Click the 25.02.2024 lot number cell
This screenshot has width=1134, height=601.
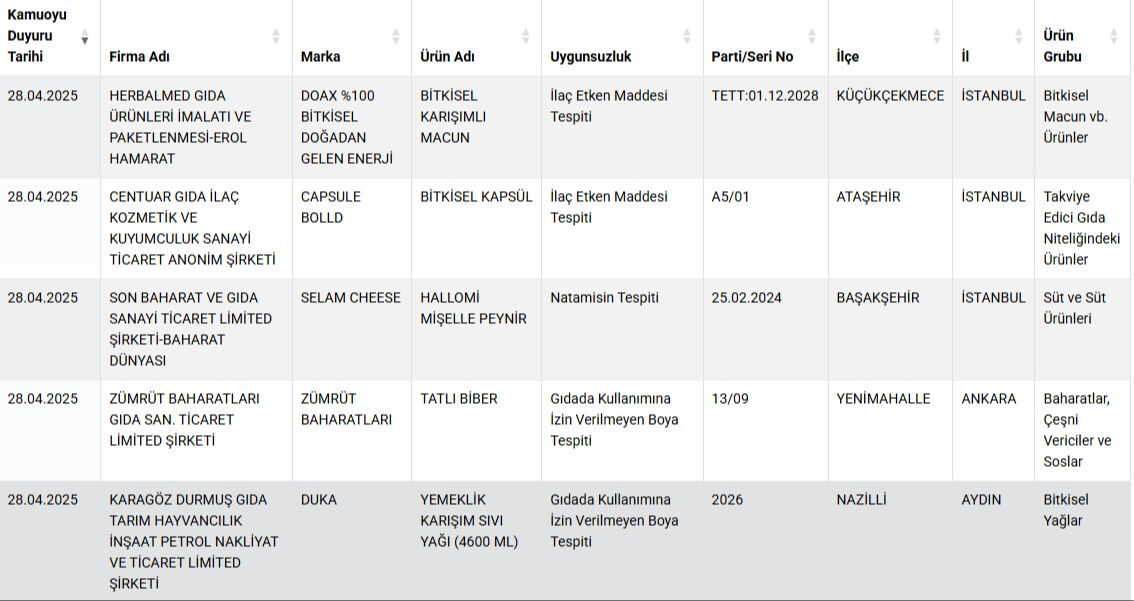pyautogui.click(x=745, y=297)
